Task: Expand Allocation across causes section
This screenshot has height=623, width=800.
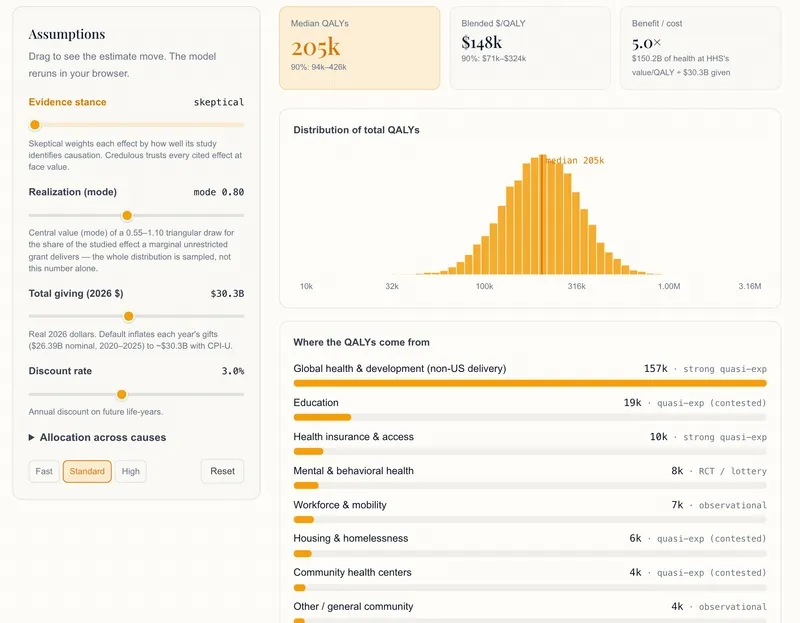Action: click(97, 437)
